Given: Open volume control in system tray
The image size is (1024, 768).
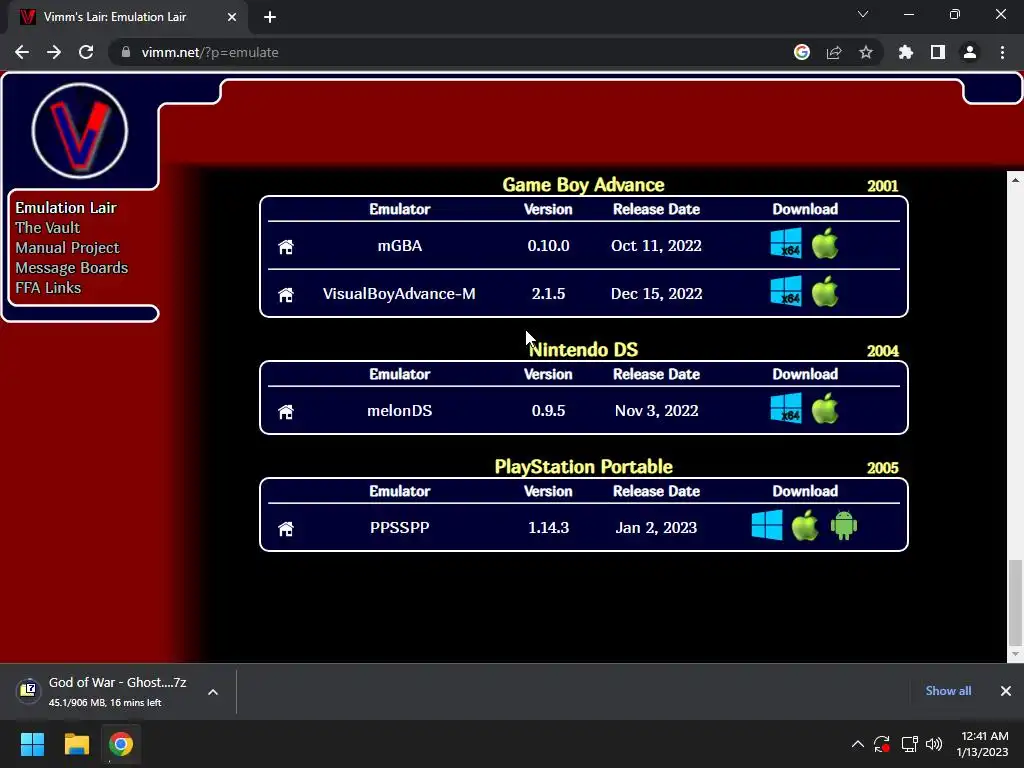Looking at the screenshot, I should tap(934, 744).
